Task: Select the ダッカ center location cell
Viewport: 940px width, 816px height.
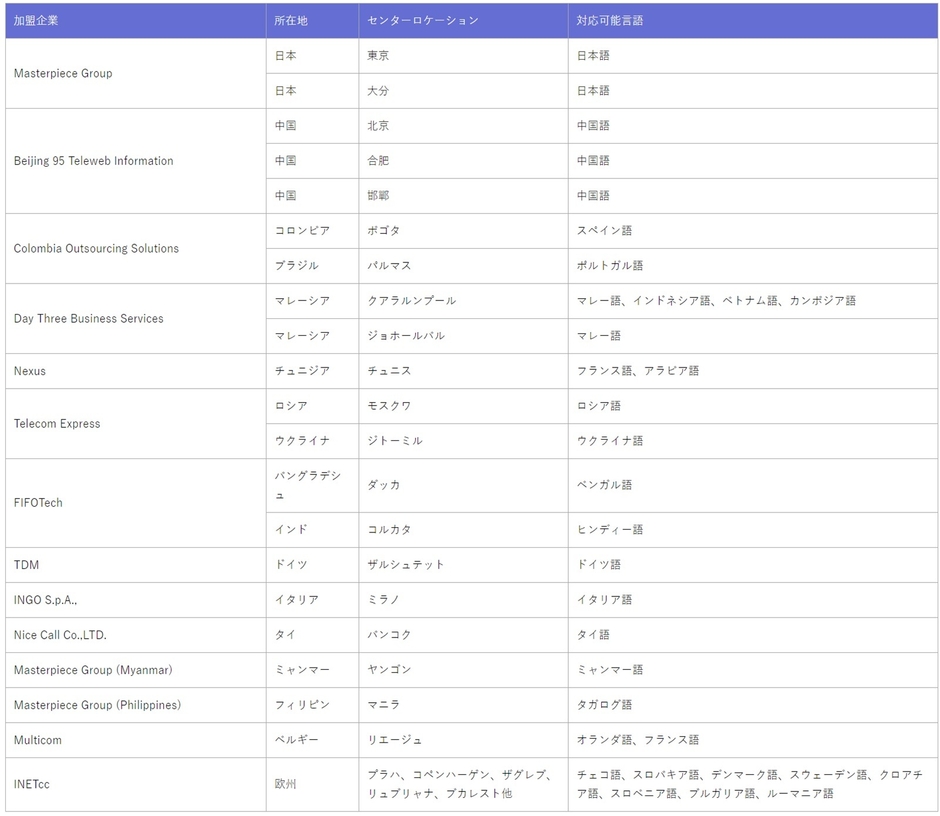Action: click(382, 484)
